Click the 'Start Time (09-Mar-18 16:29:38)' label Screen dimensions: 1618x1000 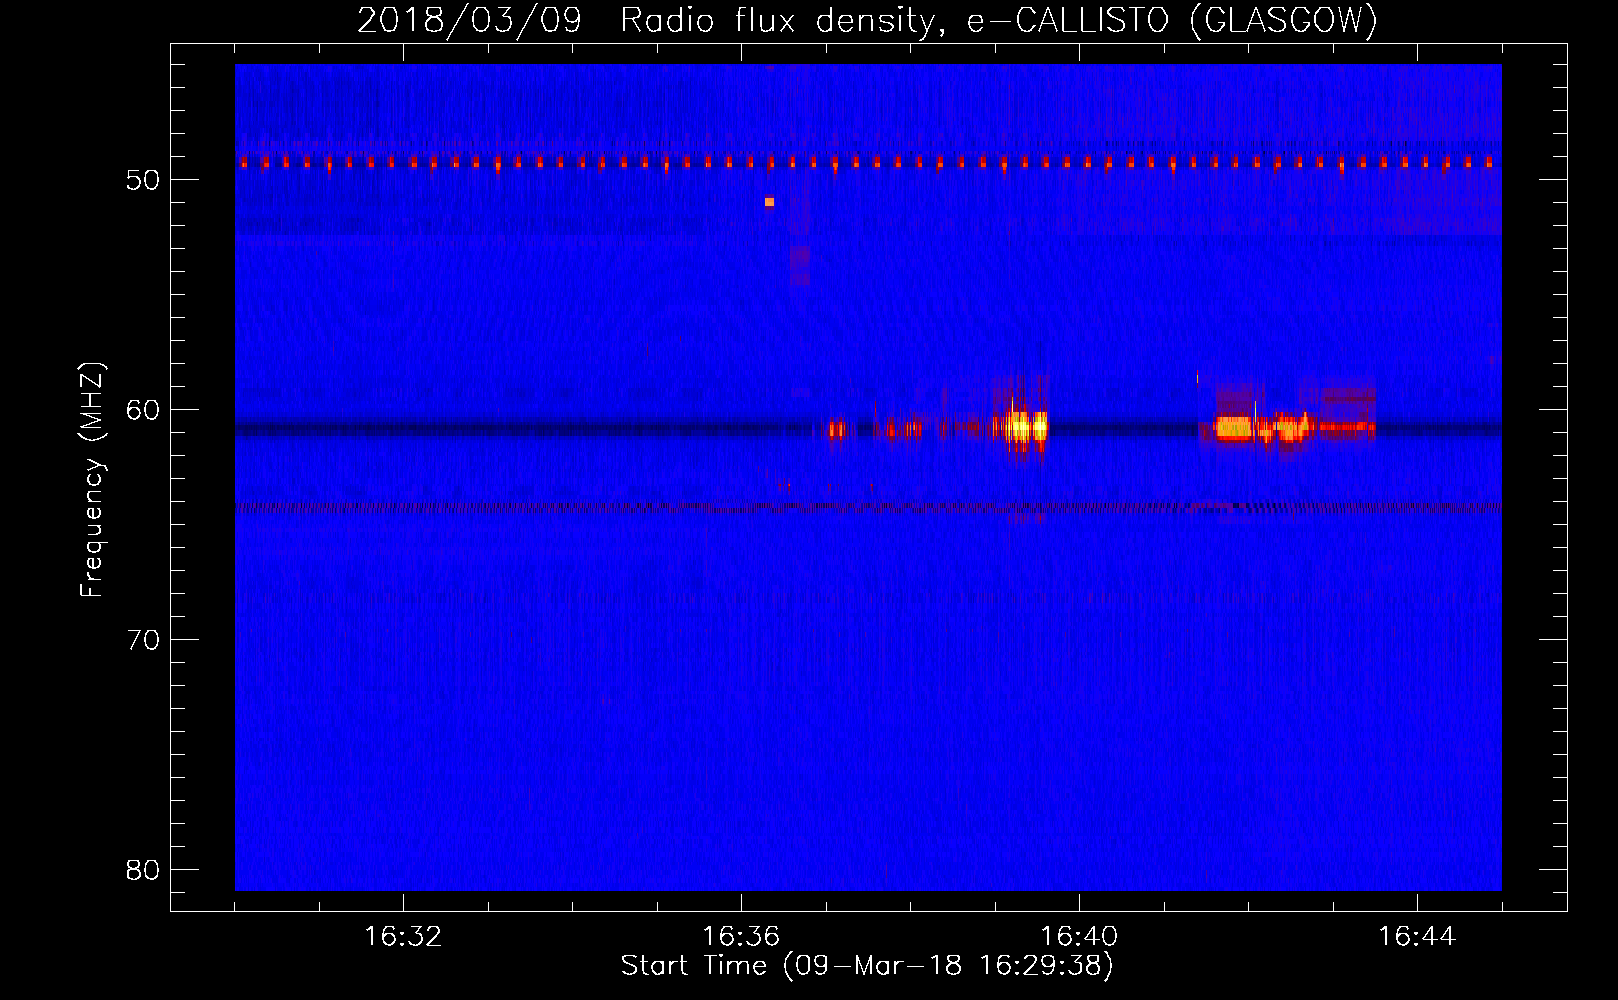[x=867, y=966]
